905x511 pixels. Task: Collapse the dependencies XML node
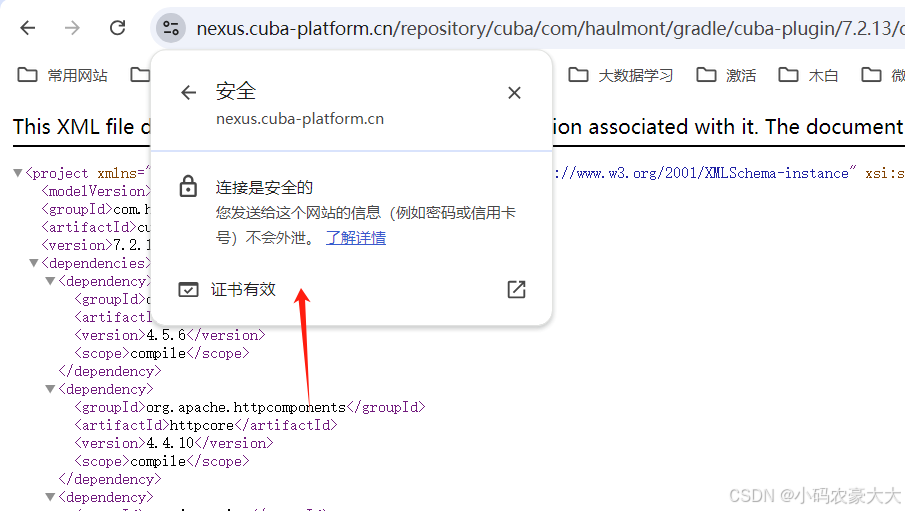(x=34, y=263)
